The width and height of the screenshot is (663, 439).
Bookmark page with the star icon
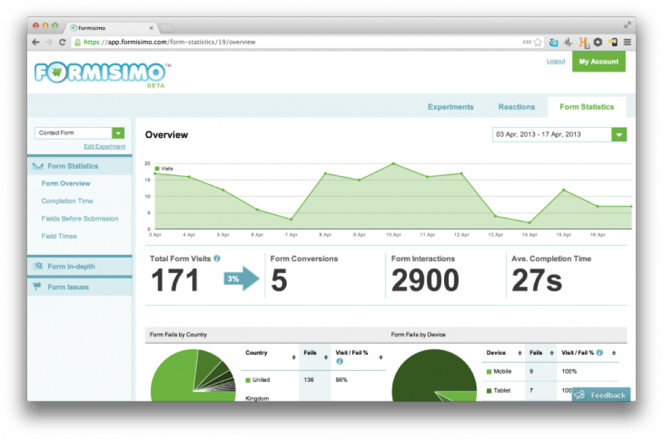[x=538, y=42]
